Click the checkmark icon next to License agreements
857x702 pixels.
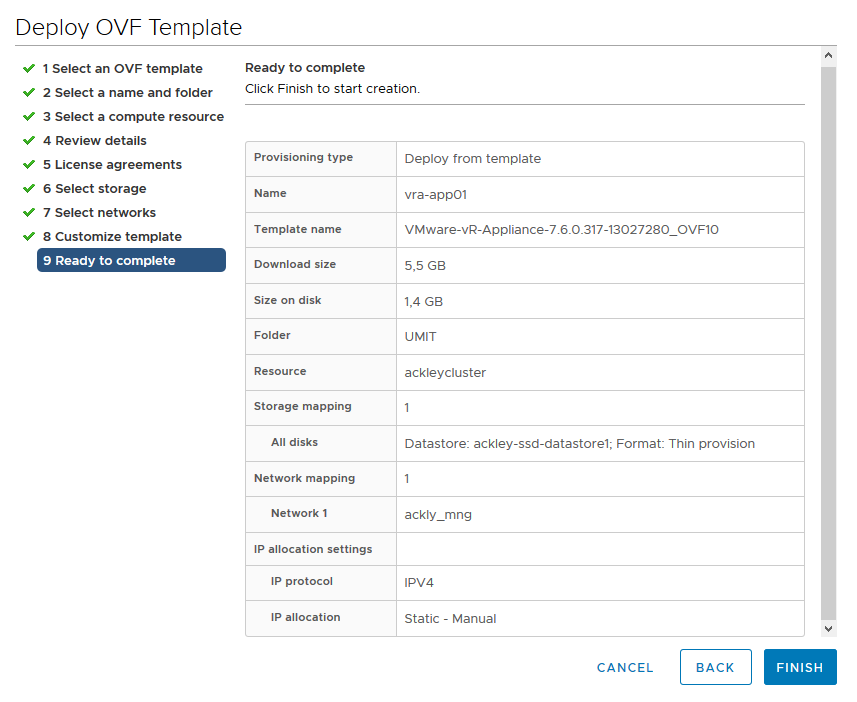[29, 165]
